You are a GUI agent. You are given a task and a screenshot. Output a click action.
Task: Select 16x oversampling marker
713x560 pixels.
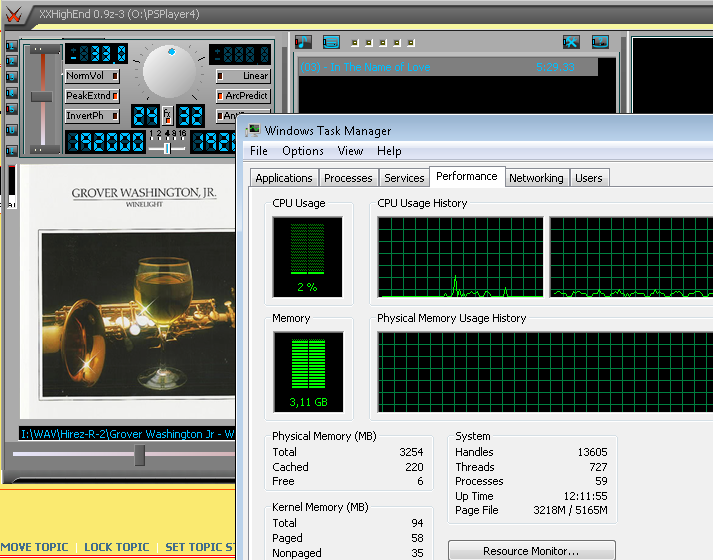point(182,134)
